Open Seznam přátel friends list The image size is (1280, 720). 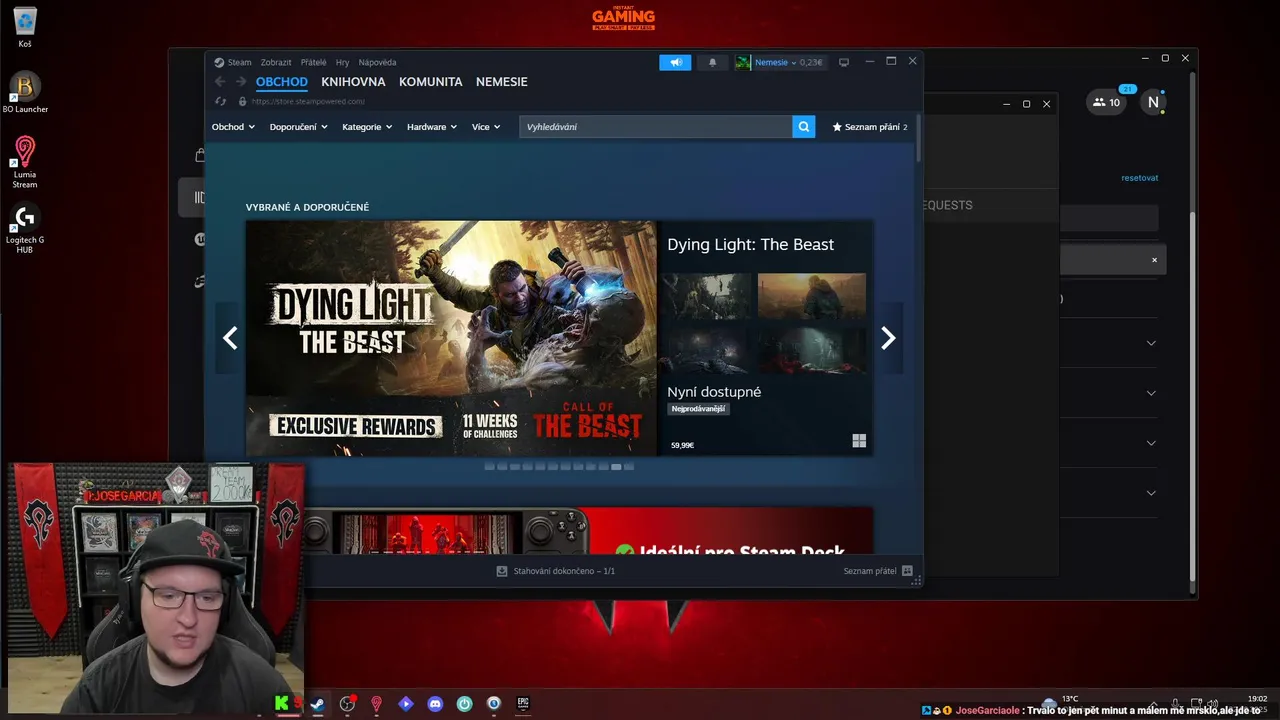coord(878,571)
